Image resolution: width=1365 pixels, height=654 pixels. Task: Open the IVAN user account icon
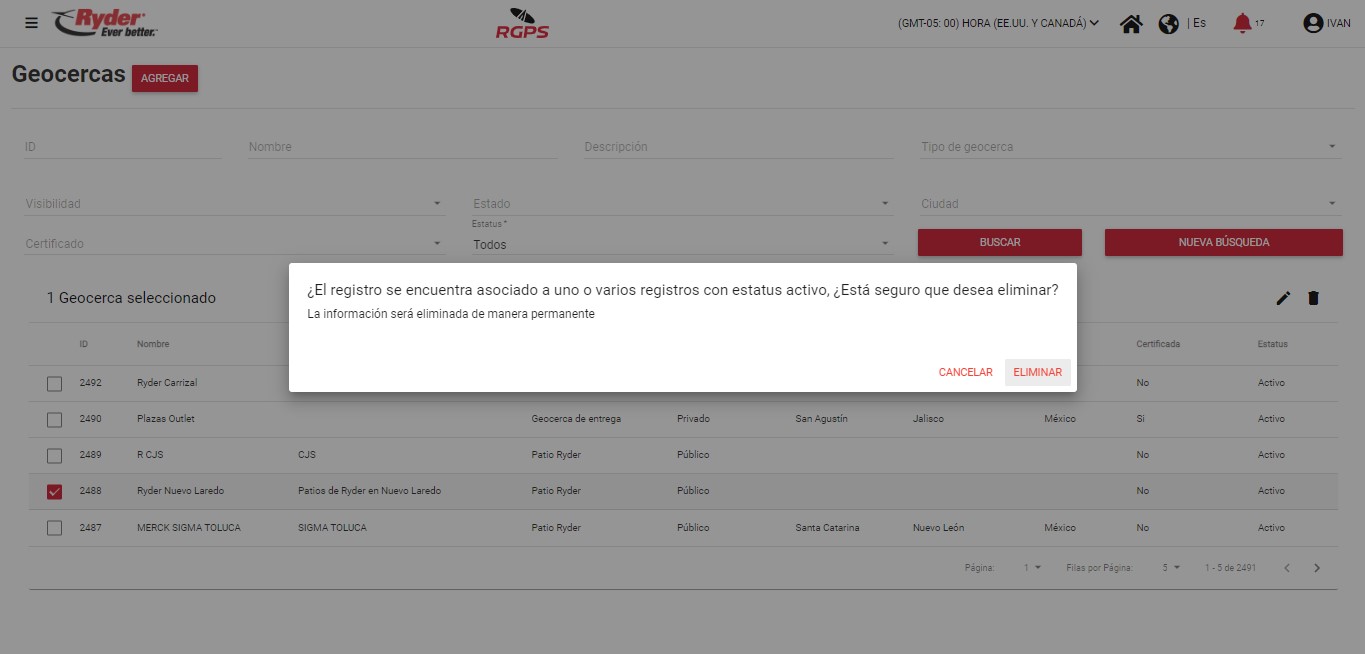[x=1313, y=23]
